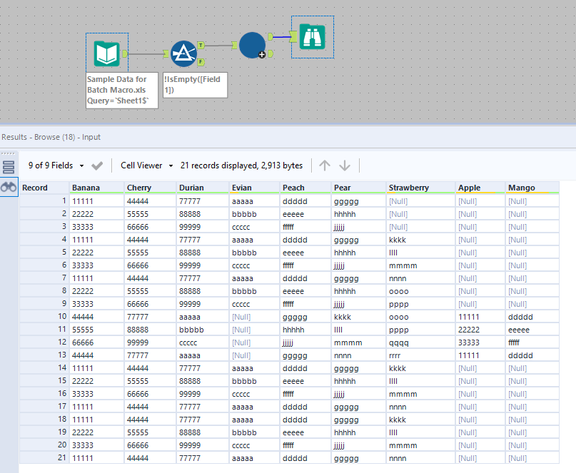Click the Durian 88888 cell in record 19
The image size is (576, 473).
pos(203,432)
